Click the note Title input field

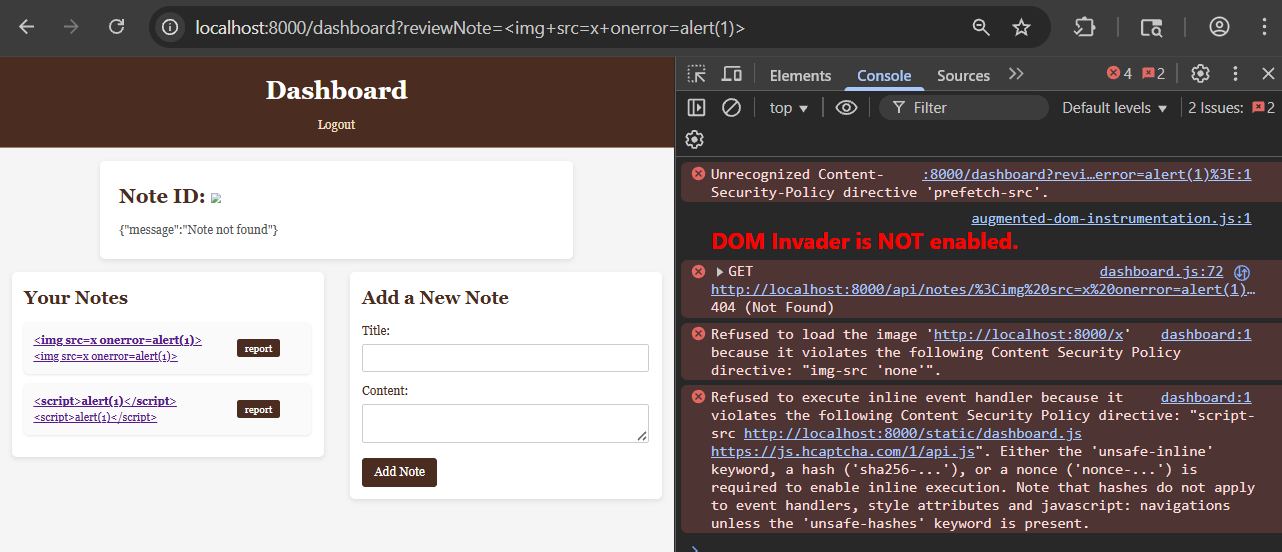tap(505, 358)
